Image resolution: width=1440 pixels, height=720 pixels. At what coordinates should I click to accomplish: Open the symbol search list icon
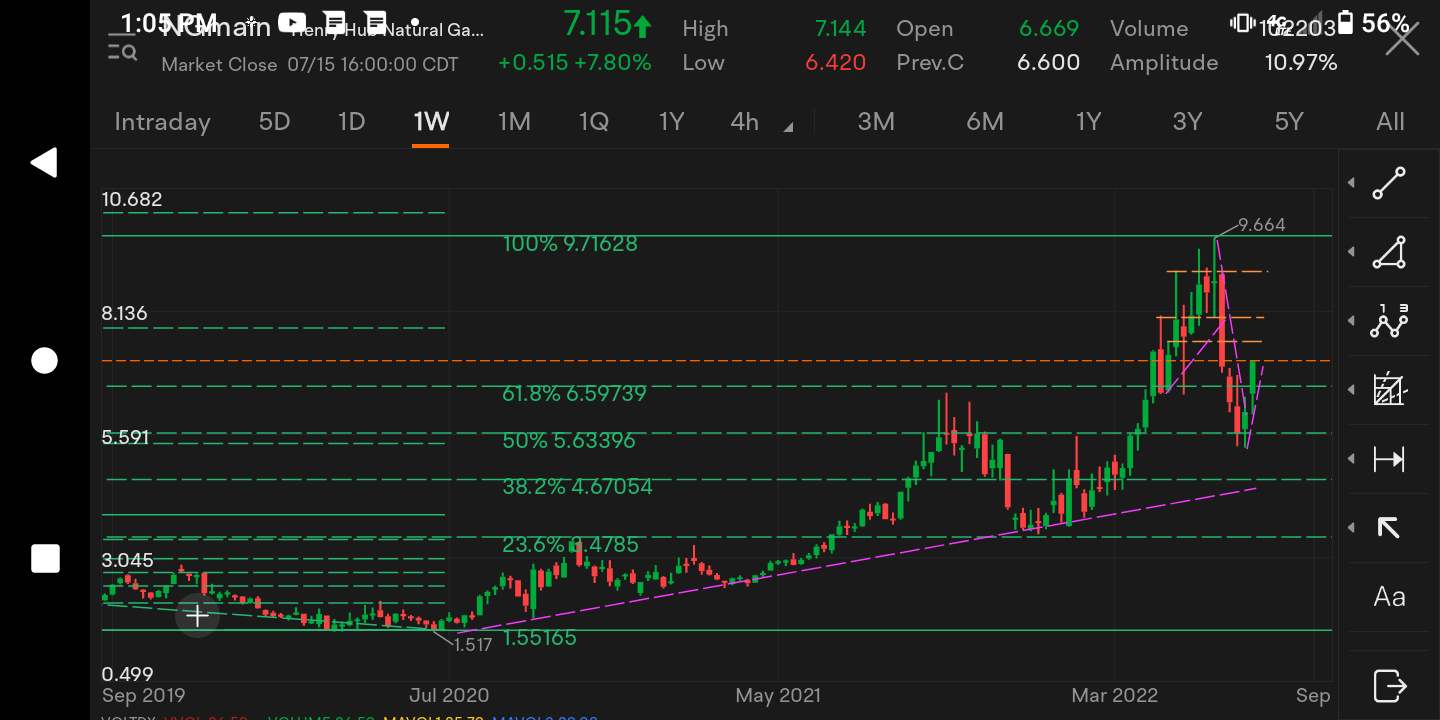pyautogui.click(x=123, y=46)
